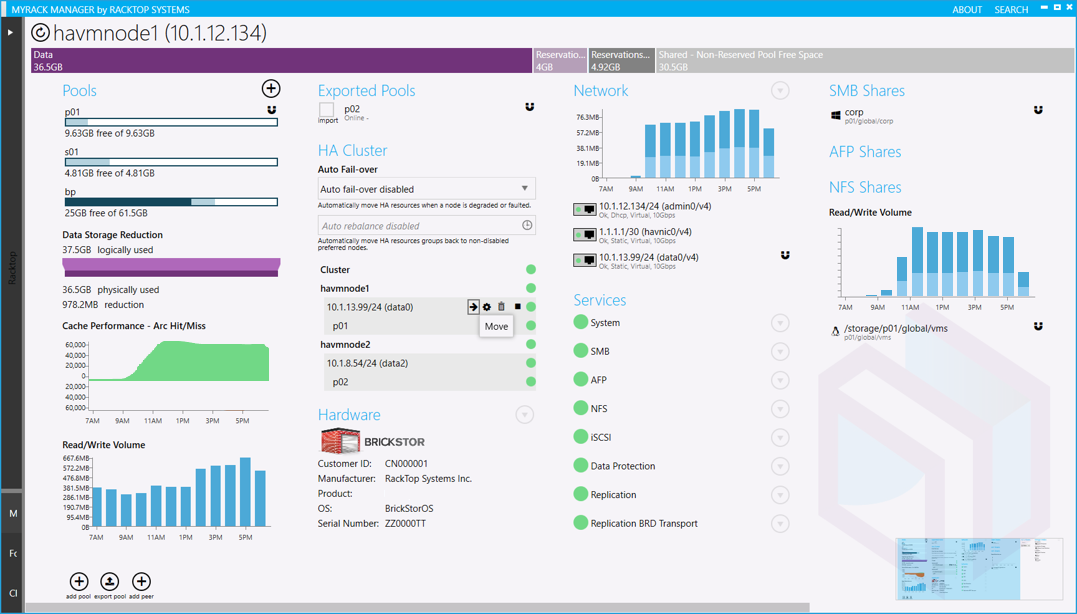The image size is (1077, 614).
Task: Click green status dot for p02 resource
Action: (x=531, y=382)
